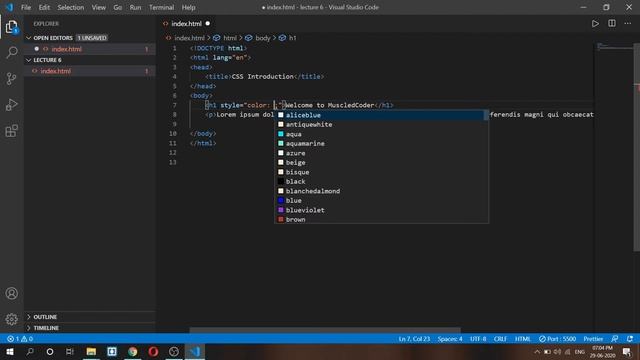Click the unsaved dot on index.html tab
Image resolution: width=640 pixels, height=360 pixels.
point(208,24)
